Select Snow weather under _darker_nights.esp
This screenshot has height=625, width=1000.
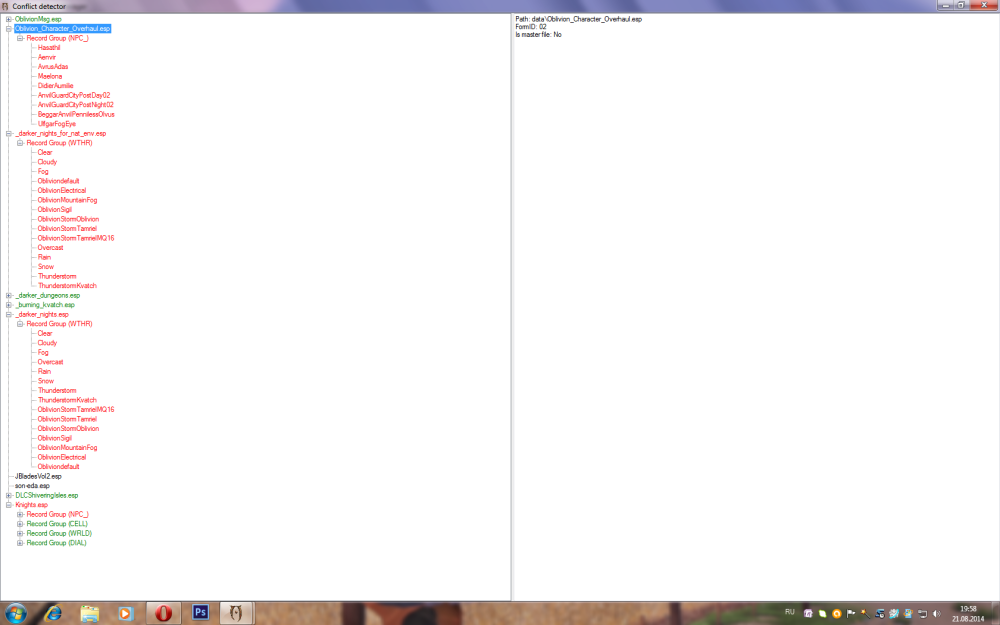click(x=46, y=381)
